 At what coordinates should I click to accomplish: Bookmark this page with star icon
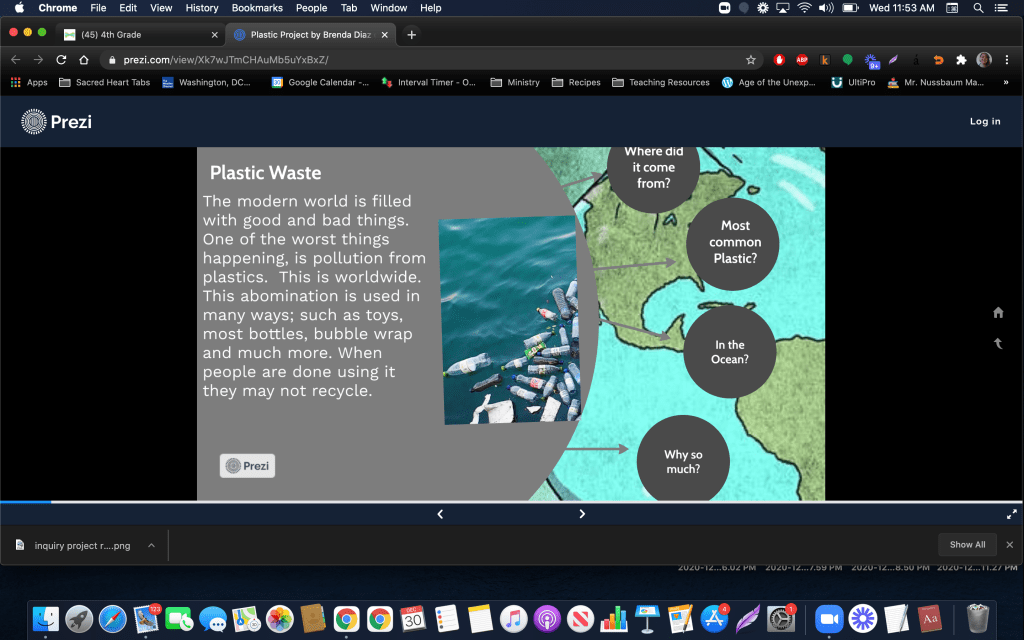pyautogui.click(x=751, y=60)
